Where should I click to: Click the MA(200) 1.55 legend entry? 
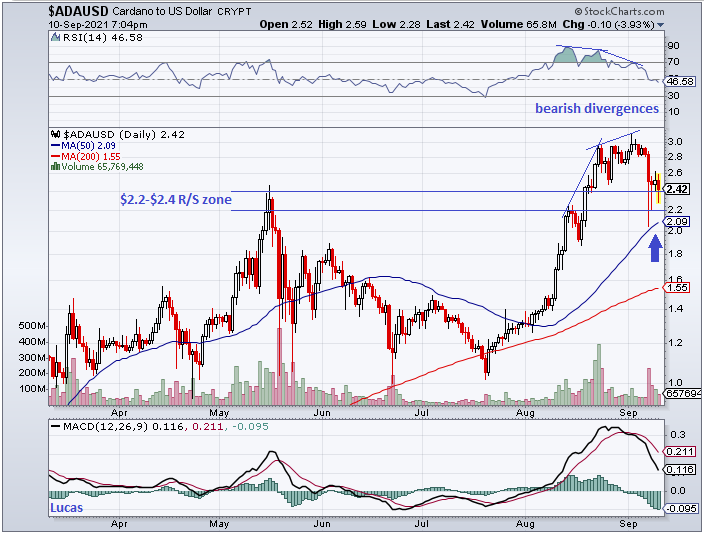click(x=86, y=156)
